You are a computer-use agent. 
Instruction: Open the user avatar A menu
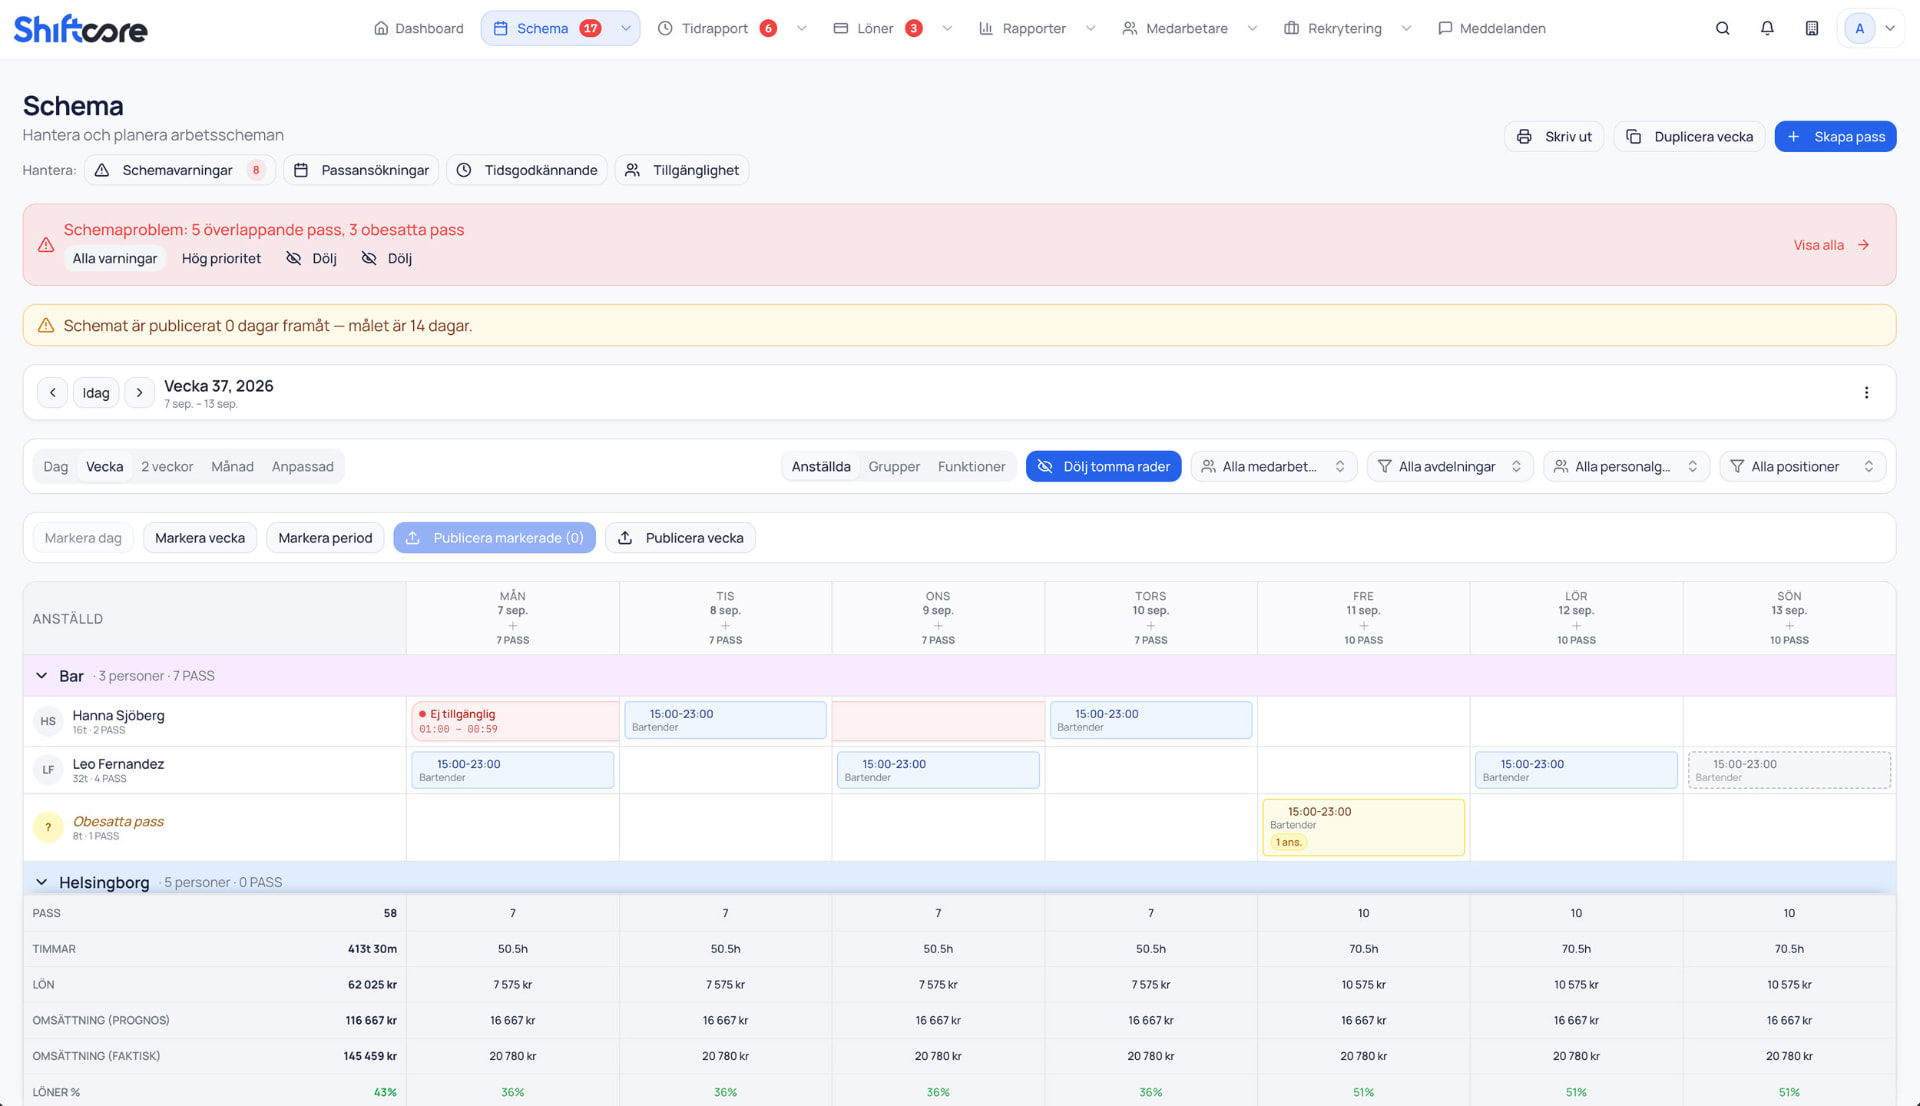tap(1870, 28)
